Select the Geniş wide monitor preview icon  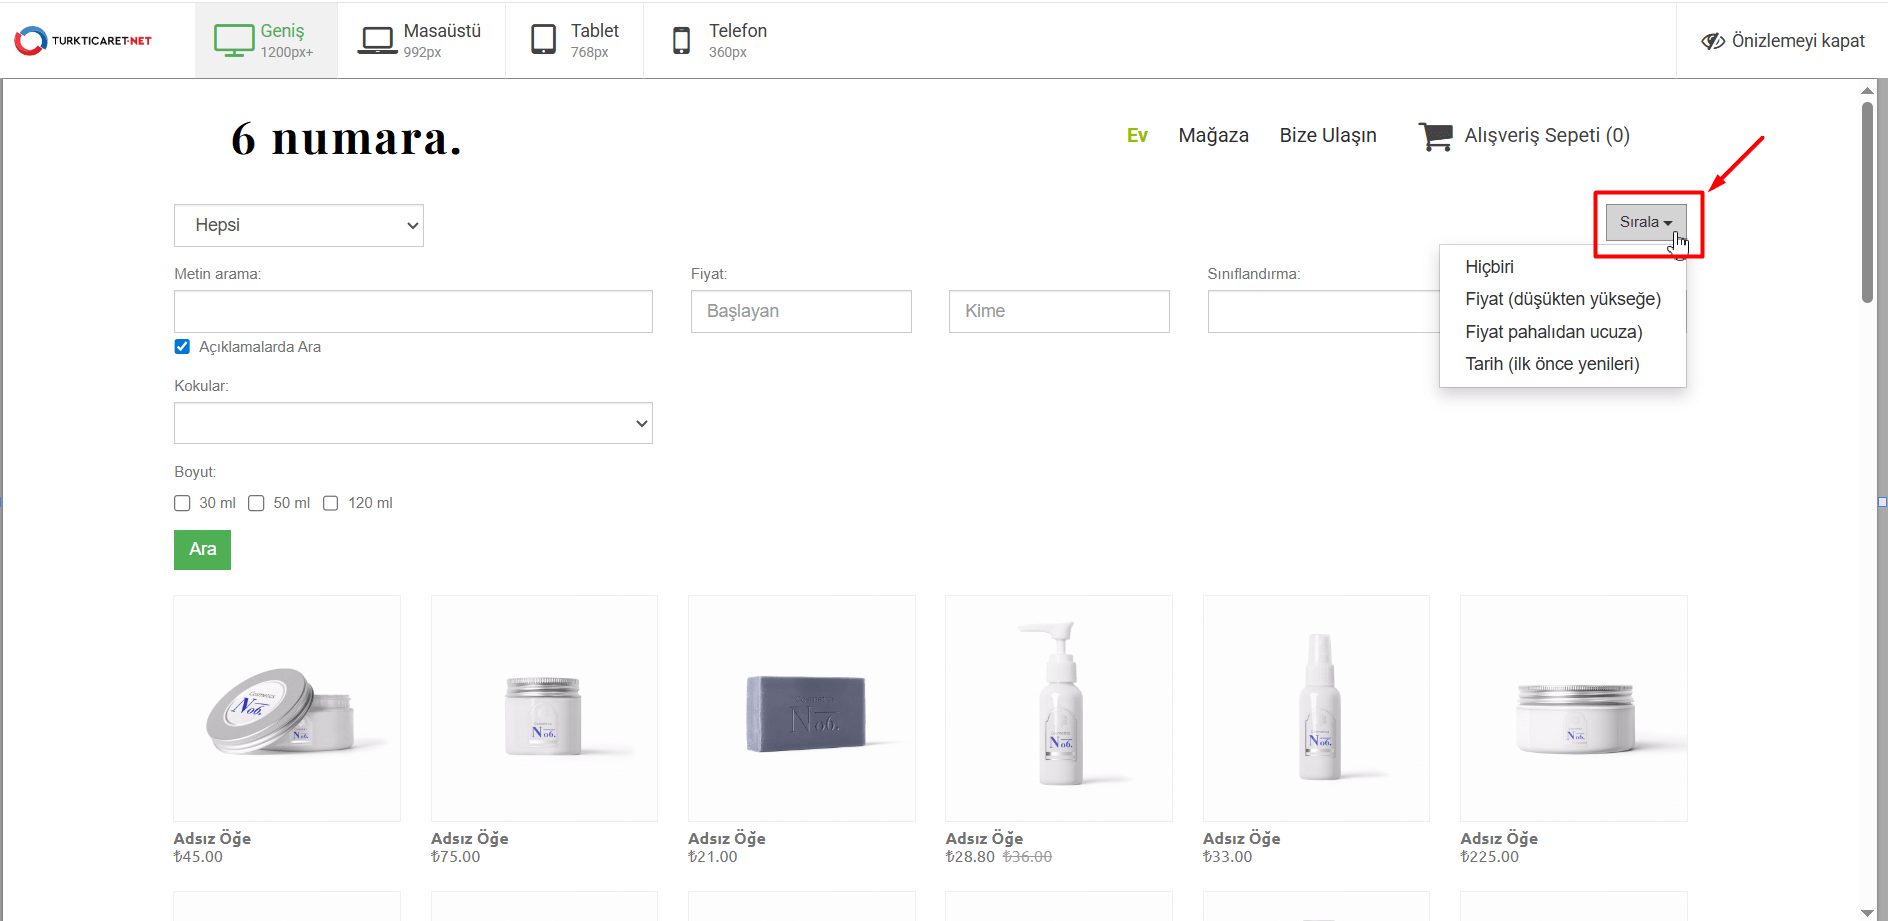pyautogui.click(x=234, y=40)
